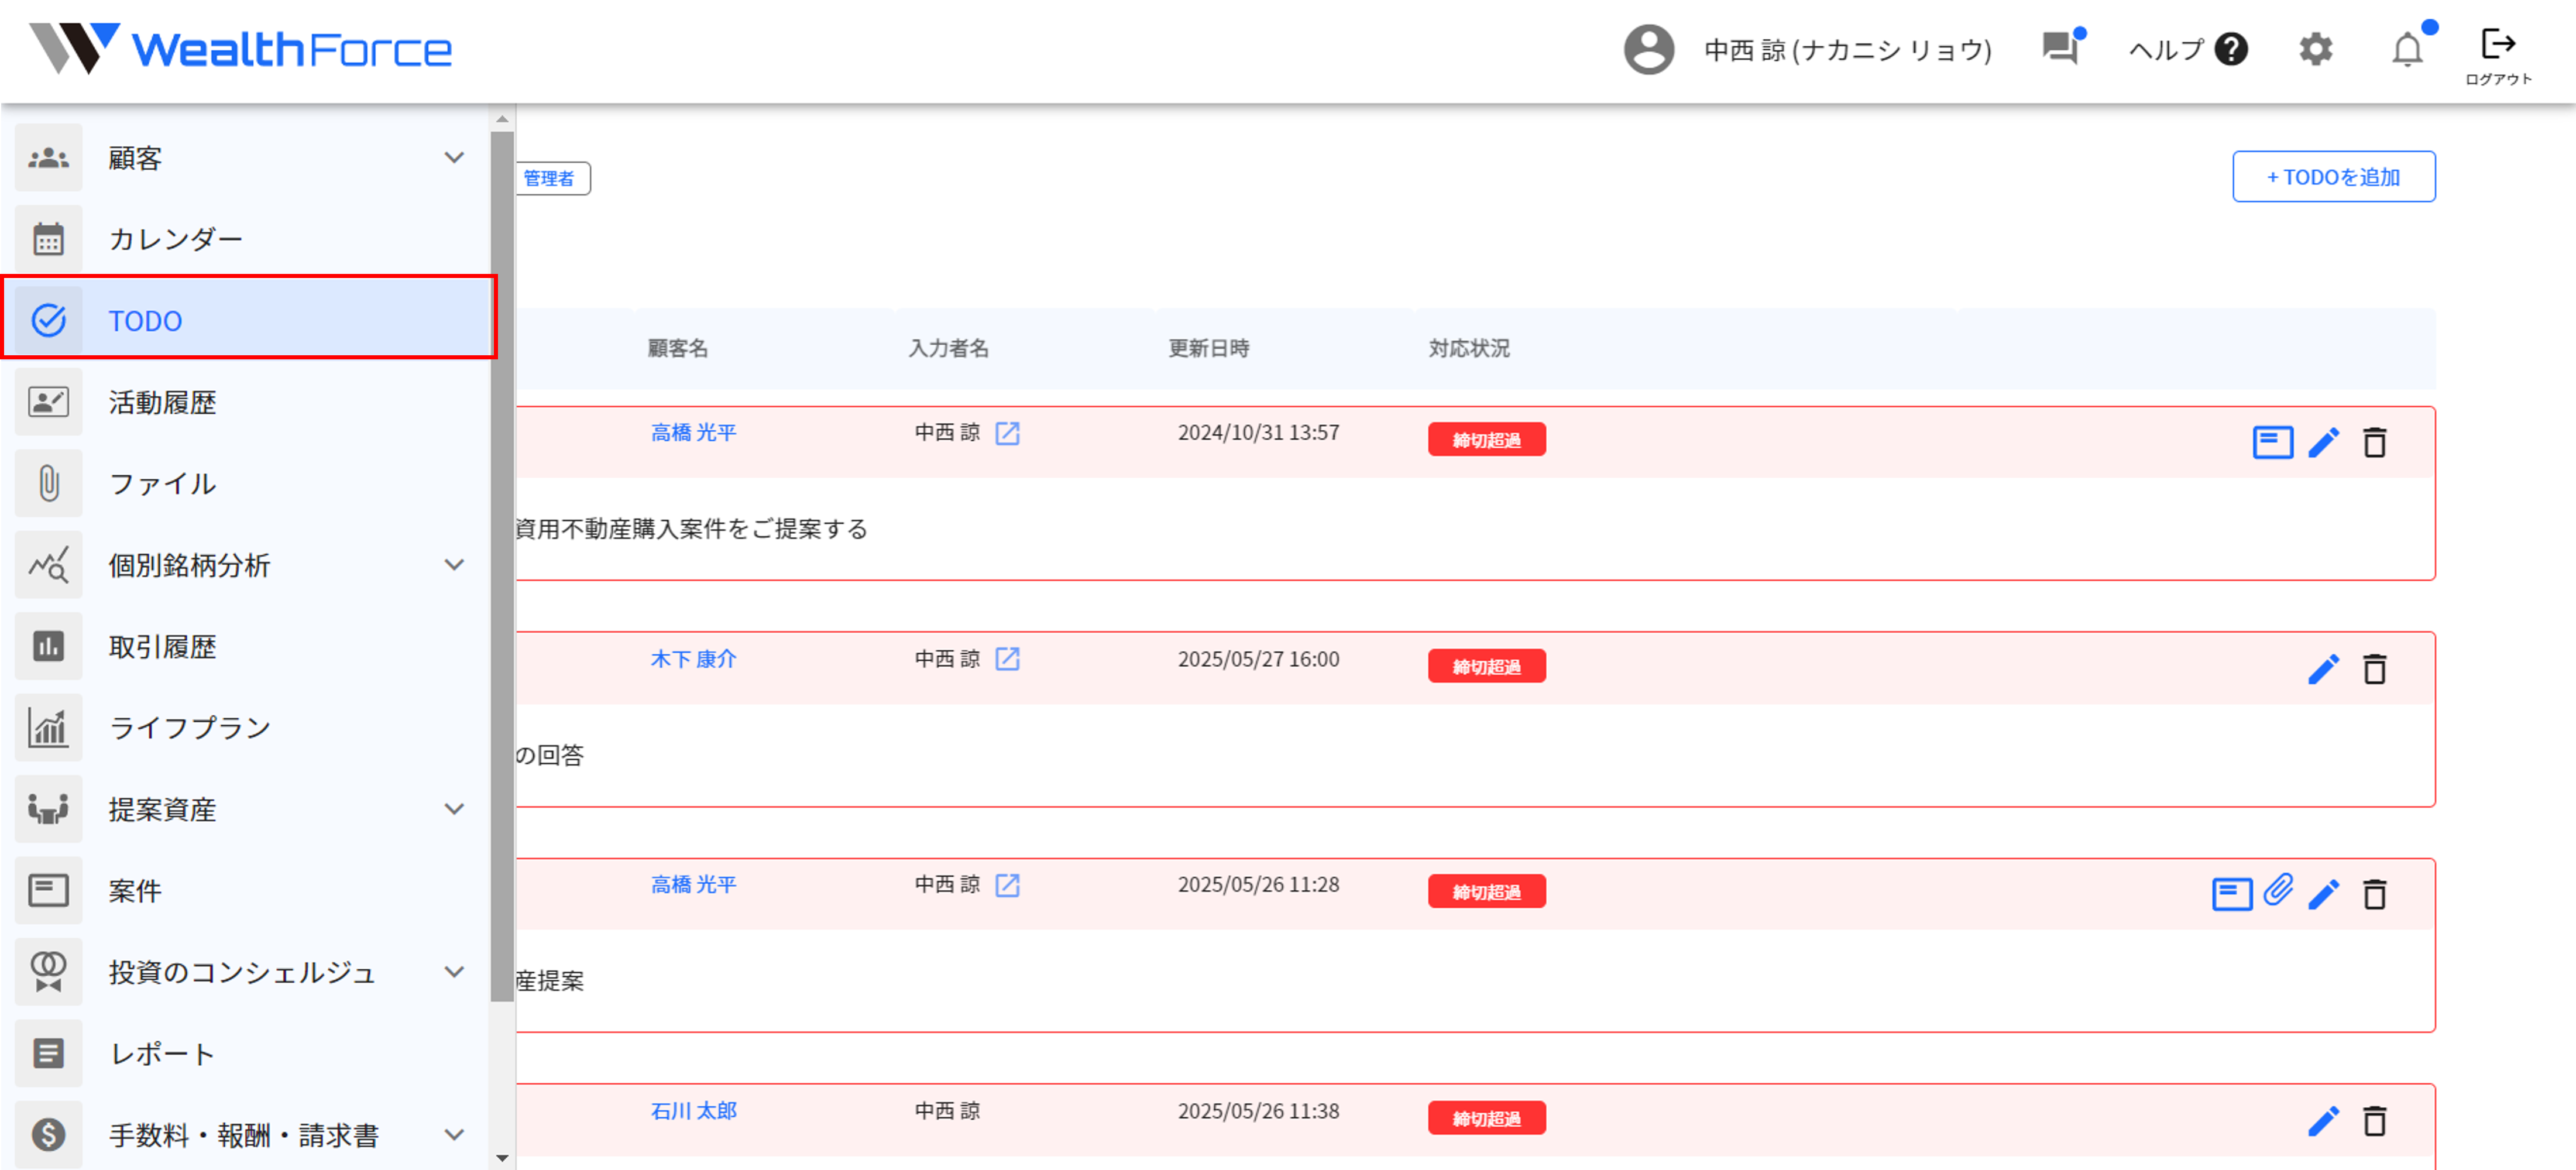Expand the 提案資産 chevron
The height and width of the screenshot is (1170, 2576).
tap(454, 809)
